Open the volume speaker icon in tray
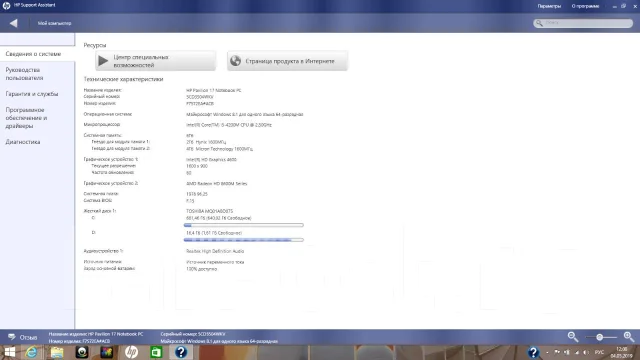 tap(586, 352)
